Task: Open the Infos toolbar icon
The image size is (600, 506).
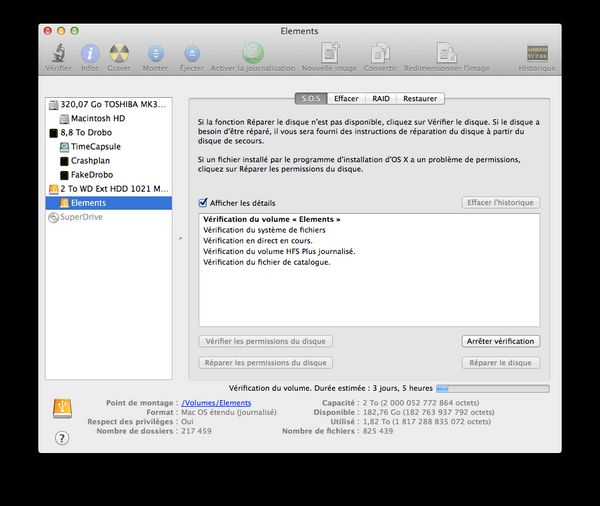Action: coord(90,53)
